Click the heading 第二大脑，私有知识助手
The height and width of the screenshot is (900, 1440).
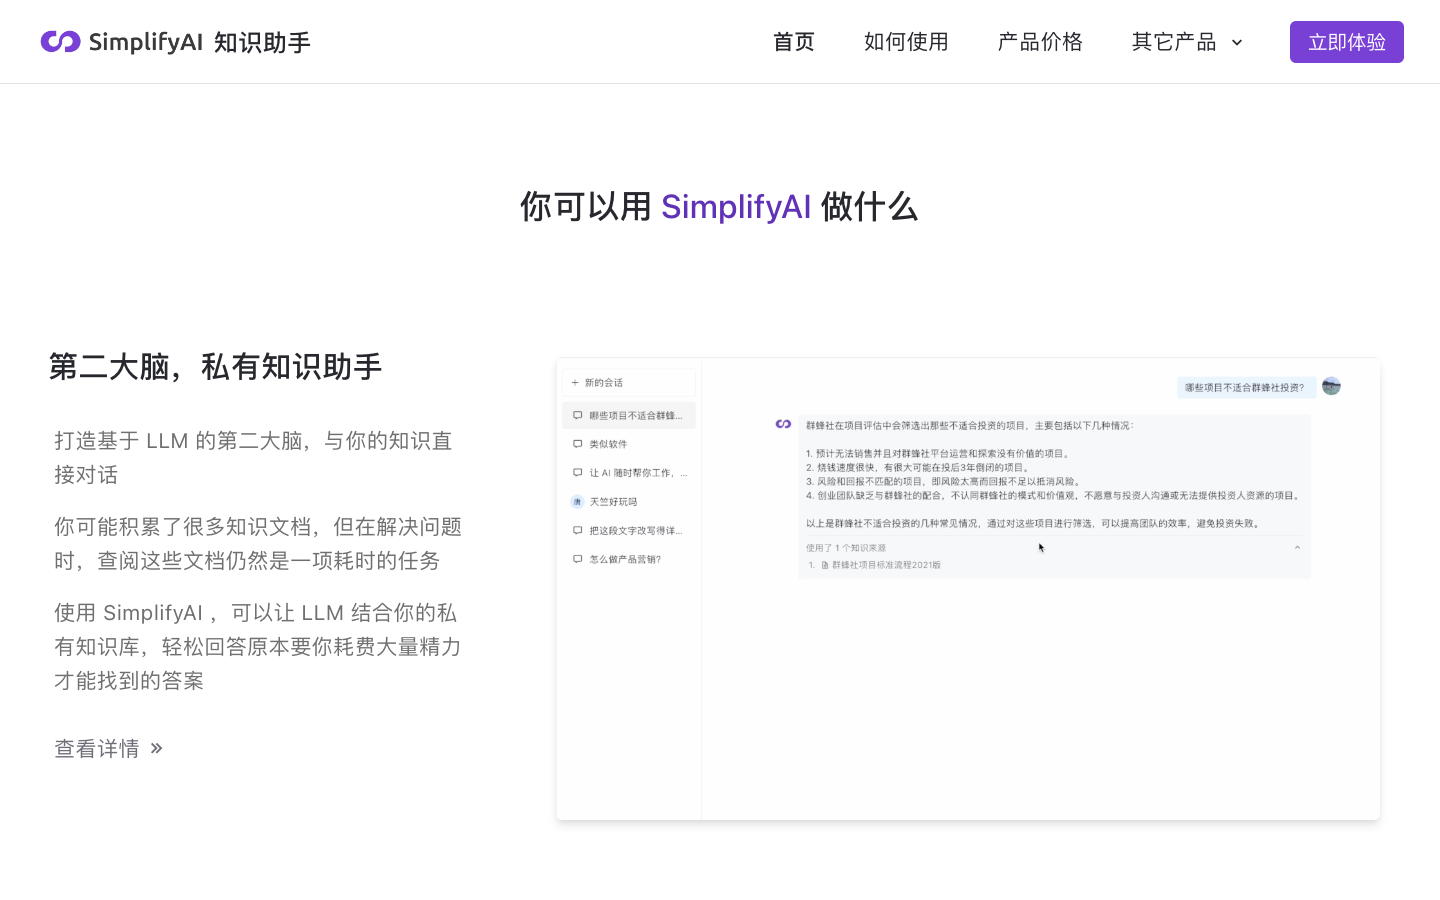[x=216, y=367]
